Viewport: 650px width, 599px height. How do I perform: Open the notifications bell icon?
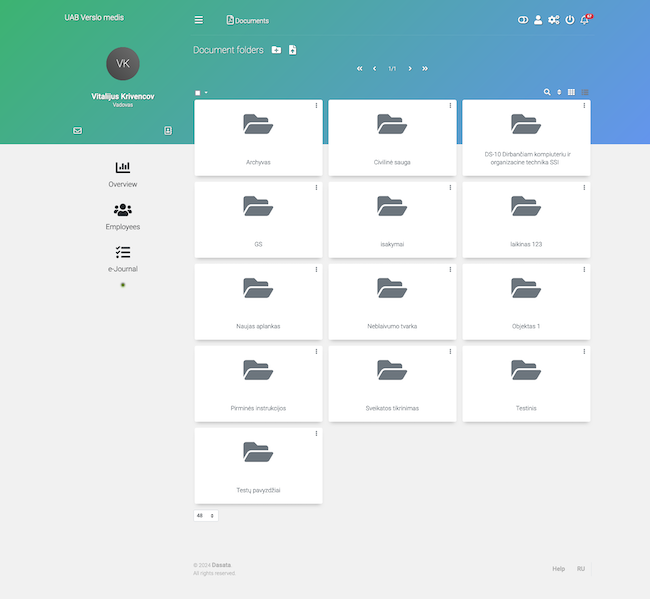point(585,19)
